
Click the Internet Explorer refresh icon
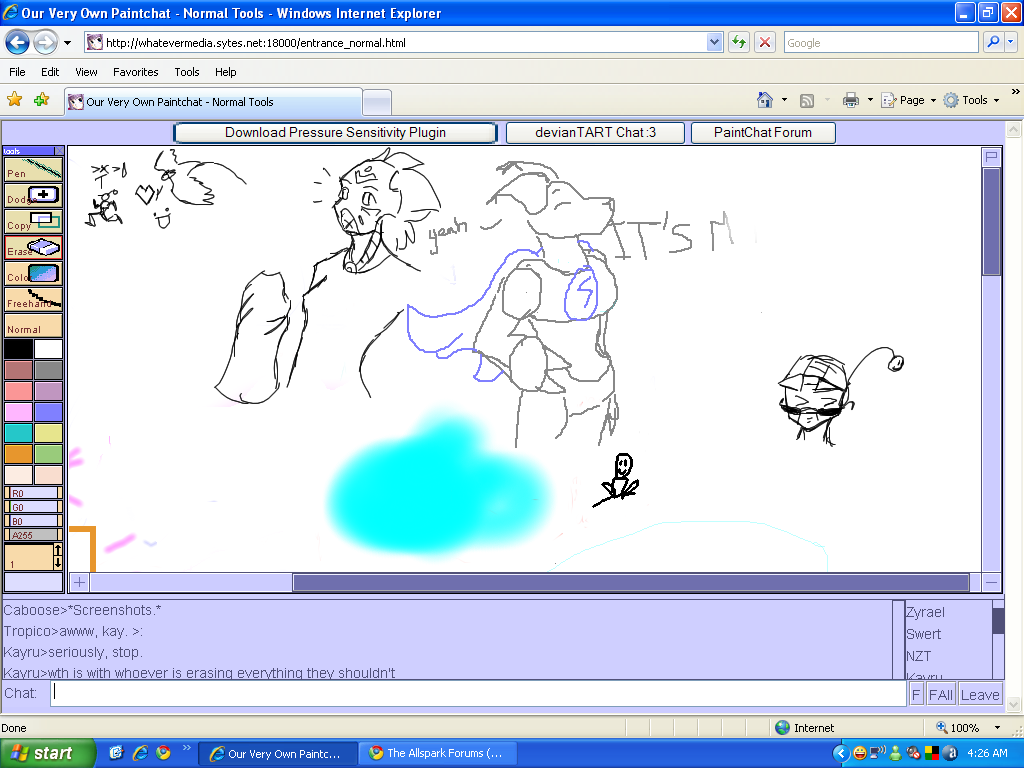tap(737, 42)
